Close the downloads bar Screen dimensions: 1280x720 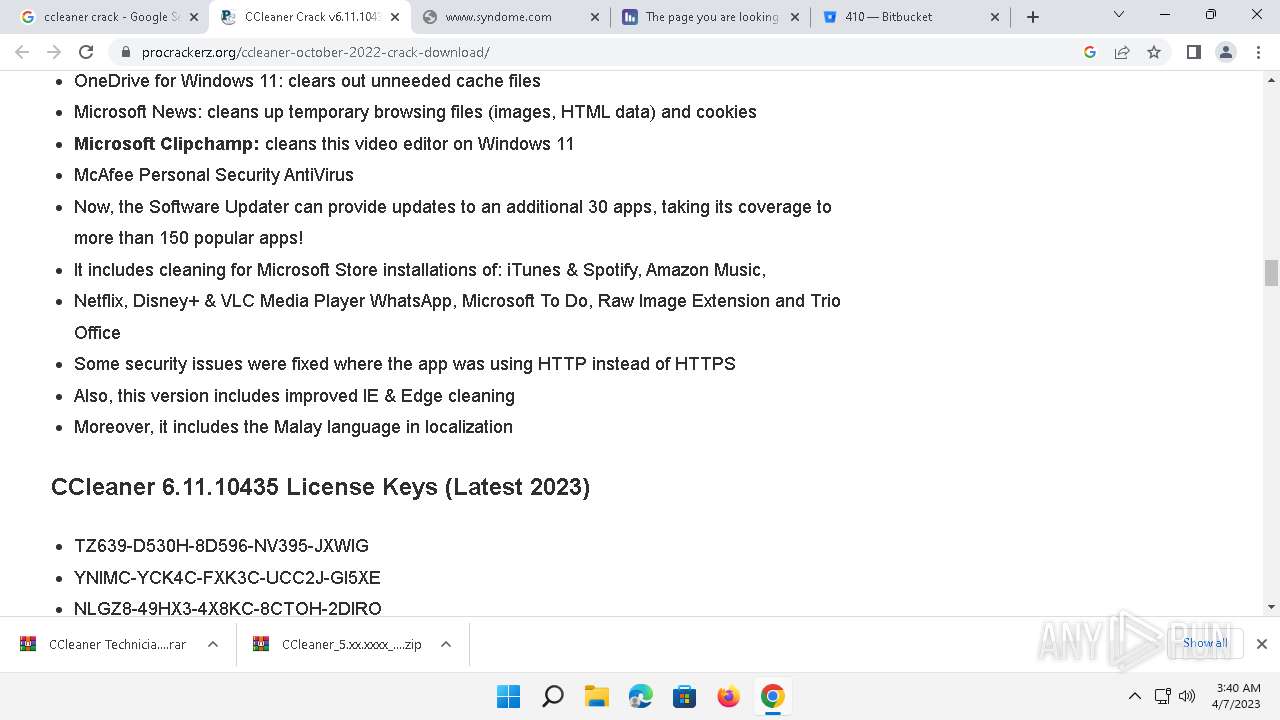point(1262,644)
